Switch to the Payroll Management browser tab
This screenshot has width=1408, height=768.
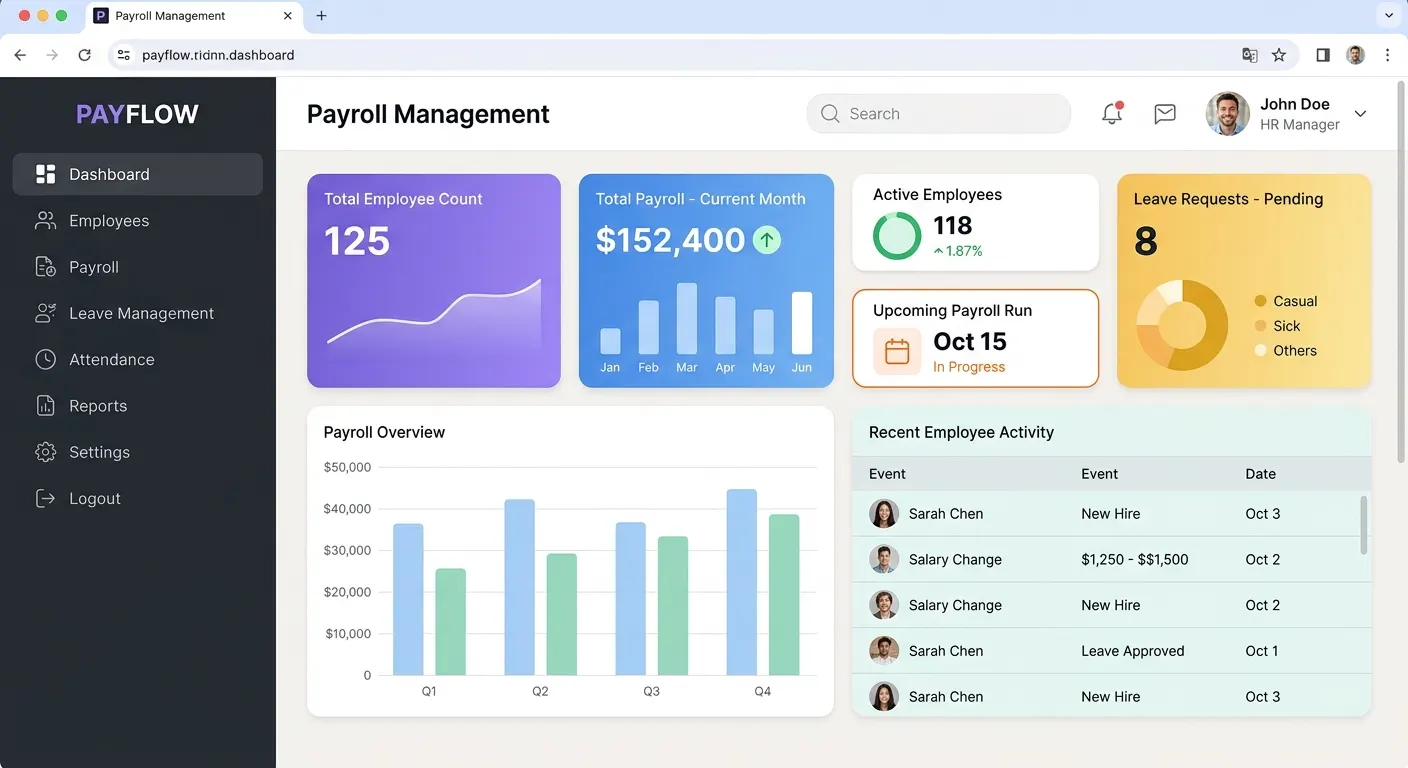pos(193,16)
